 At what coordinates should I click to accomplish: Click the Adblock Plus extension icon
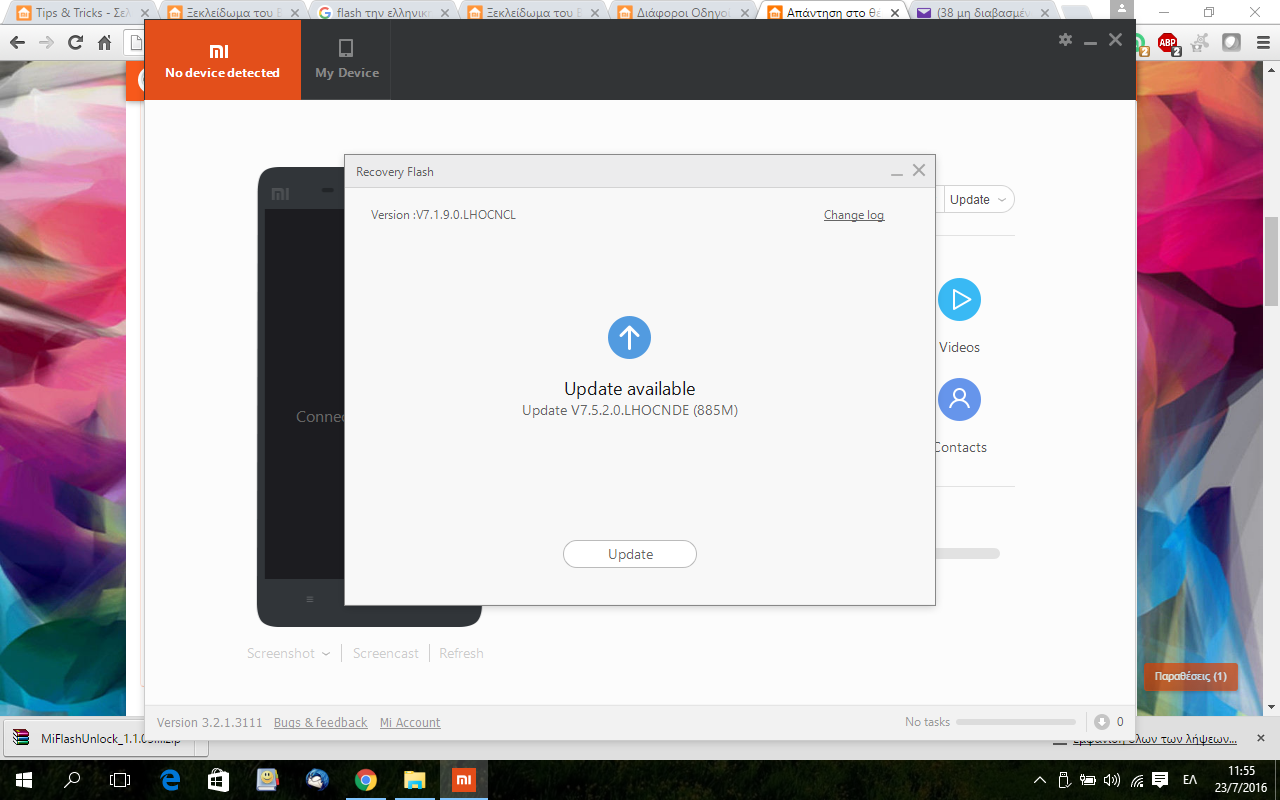(x=1167, y=43)
